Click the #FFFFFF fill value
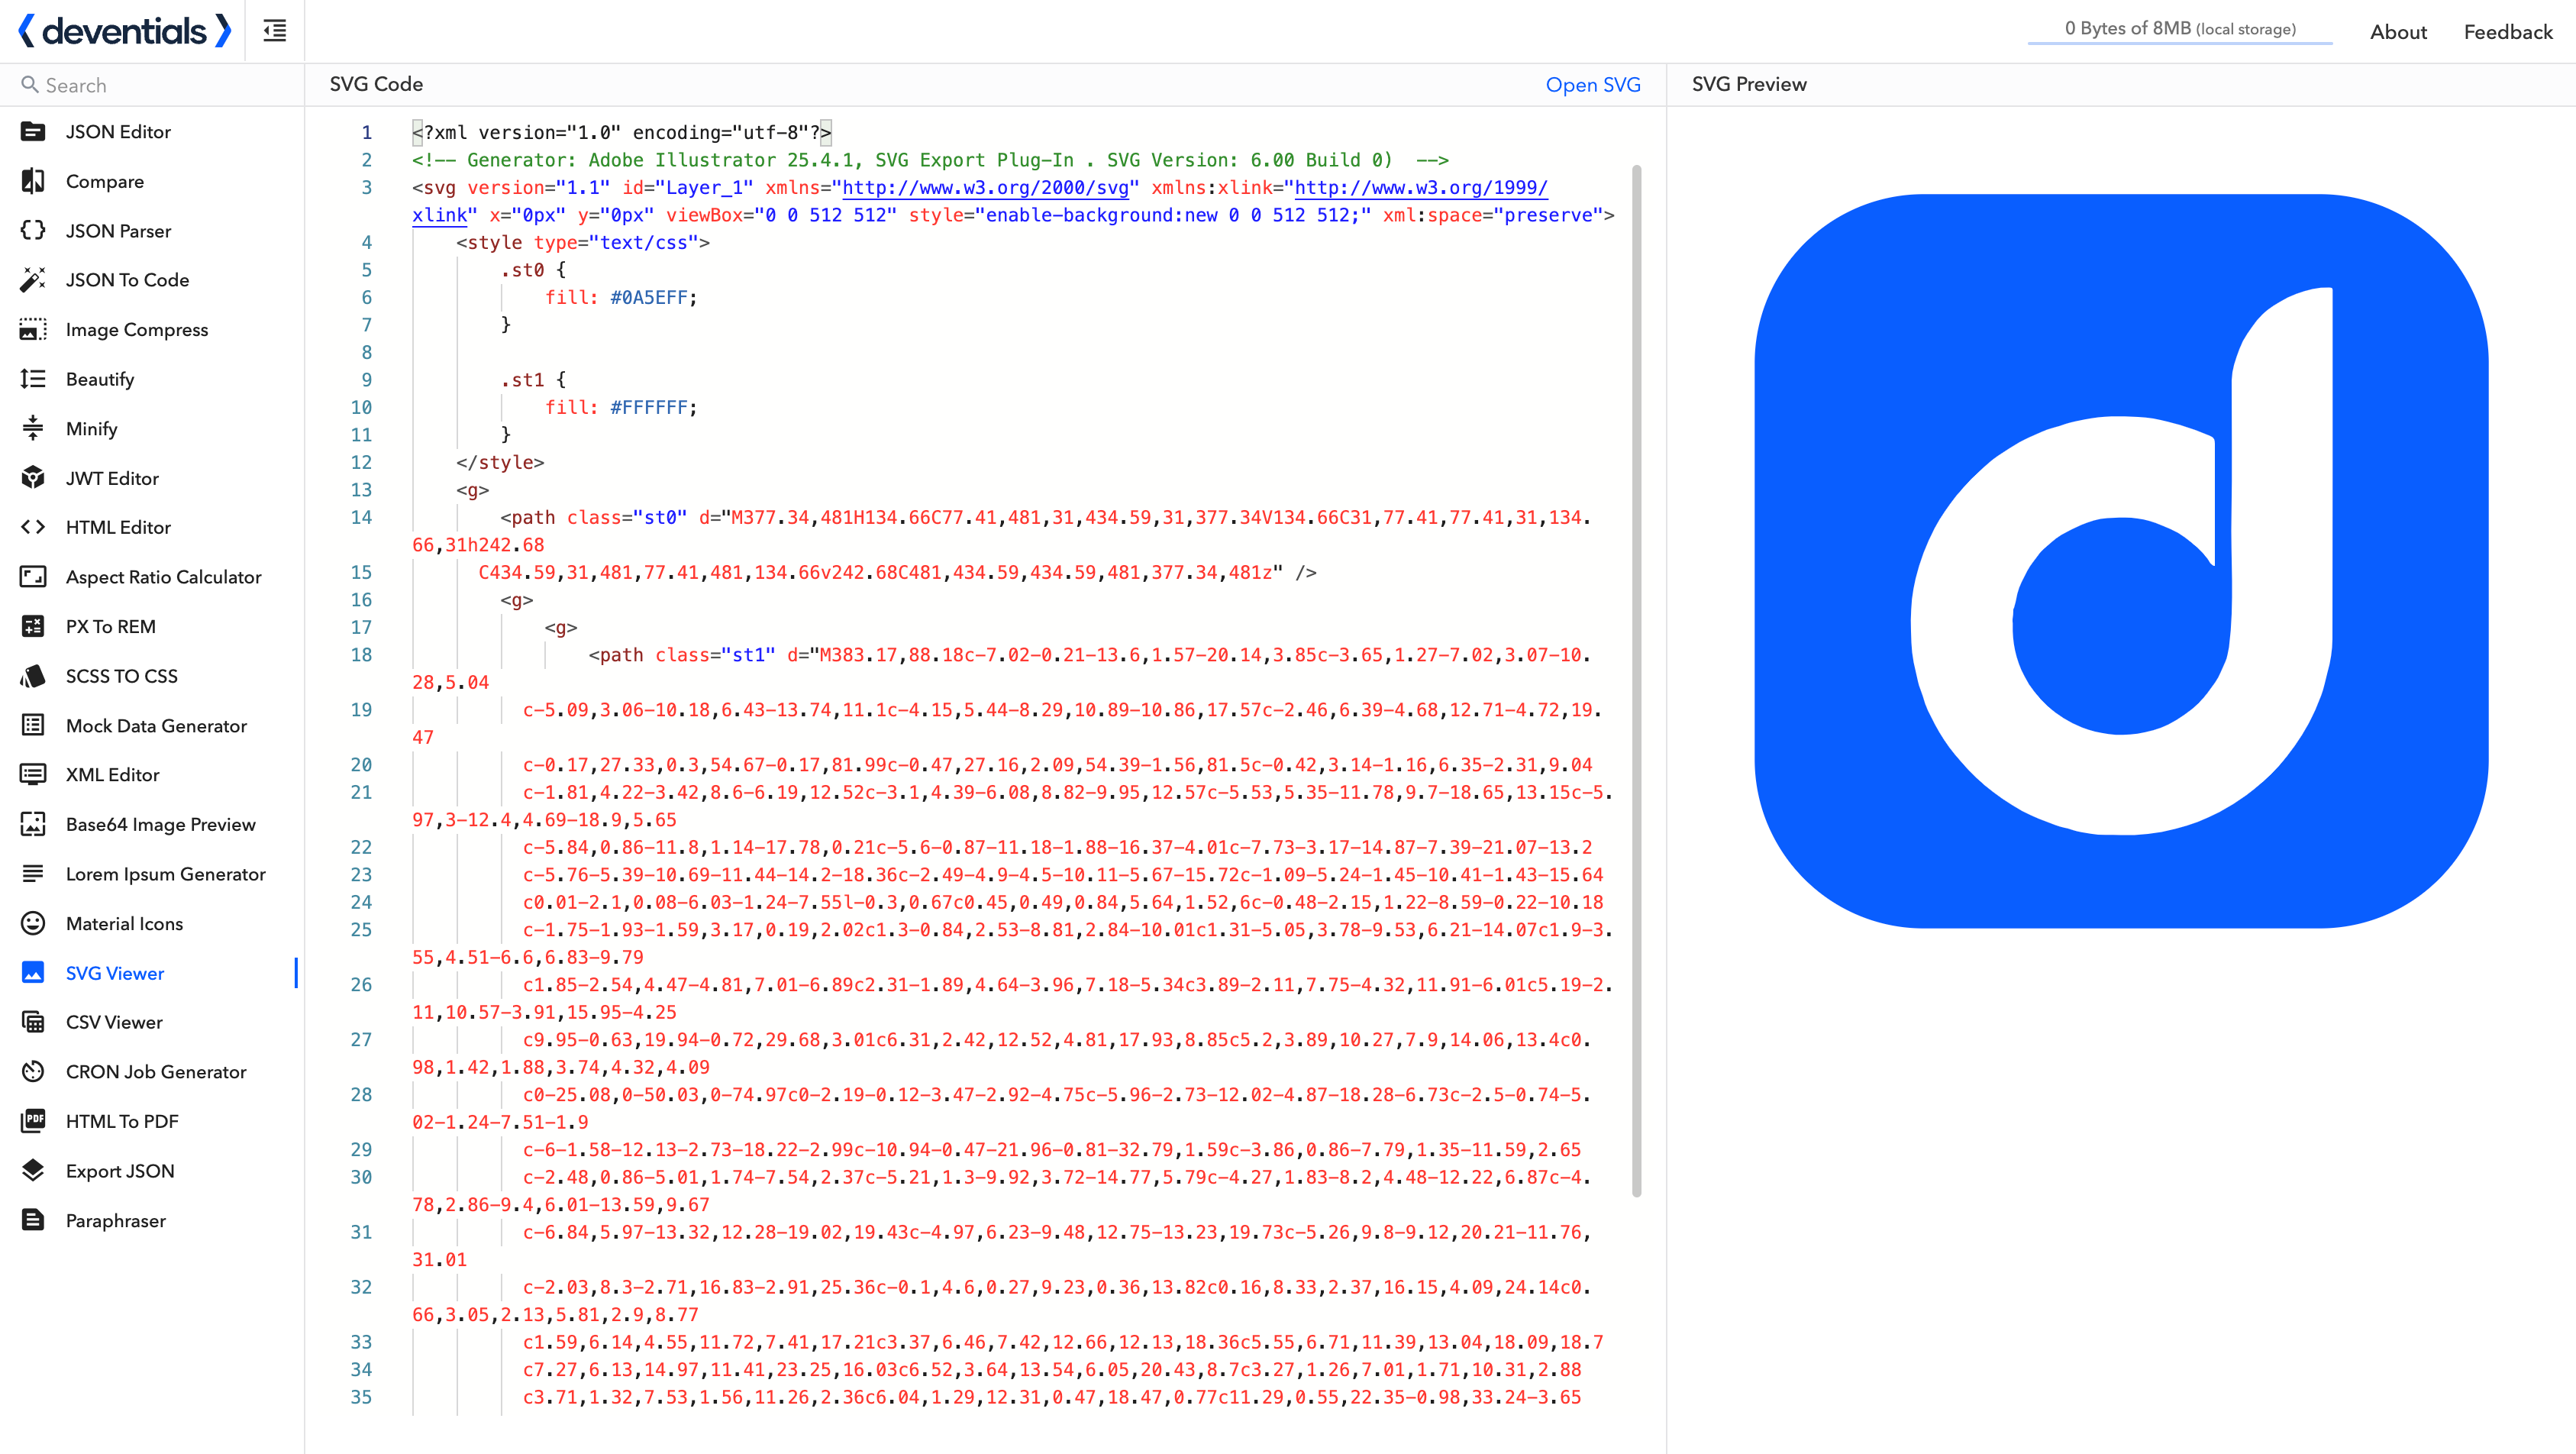 pos(648,407)
